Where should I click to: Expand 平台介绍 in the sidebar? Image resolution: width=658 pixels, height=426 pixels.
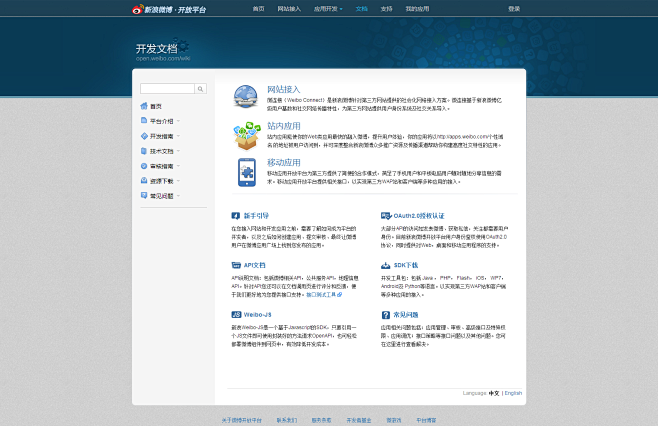click(x=161, y=121)
